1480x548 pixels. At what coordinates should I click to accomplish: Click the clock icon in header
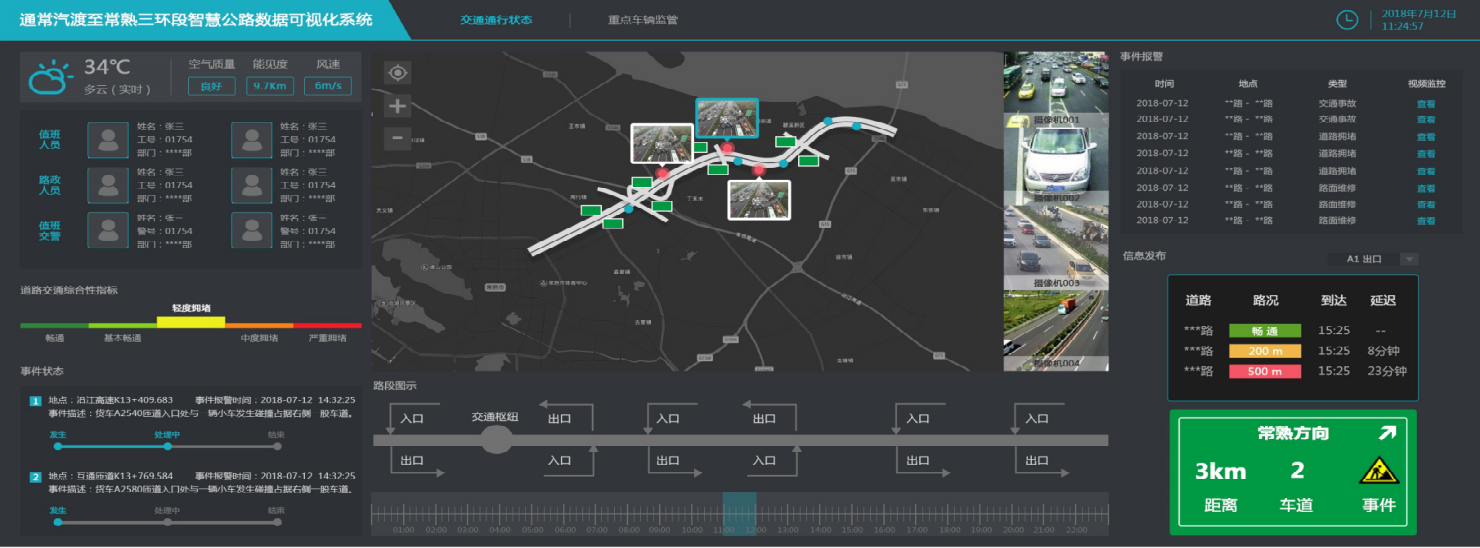[1347, 19]
